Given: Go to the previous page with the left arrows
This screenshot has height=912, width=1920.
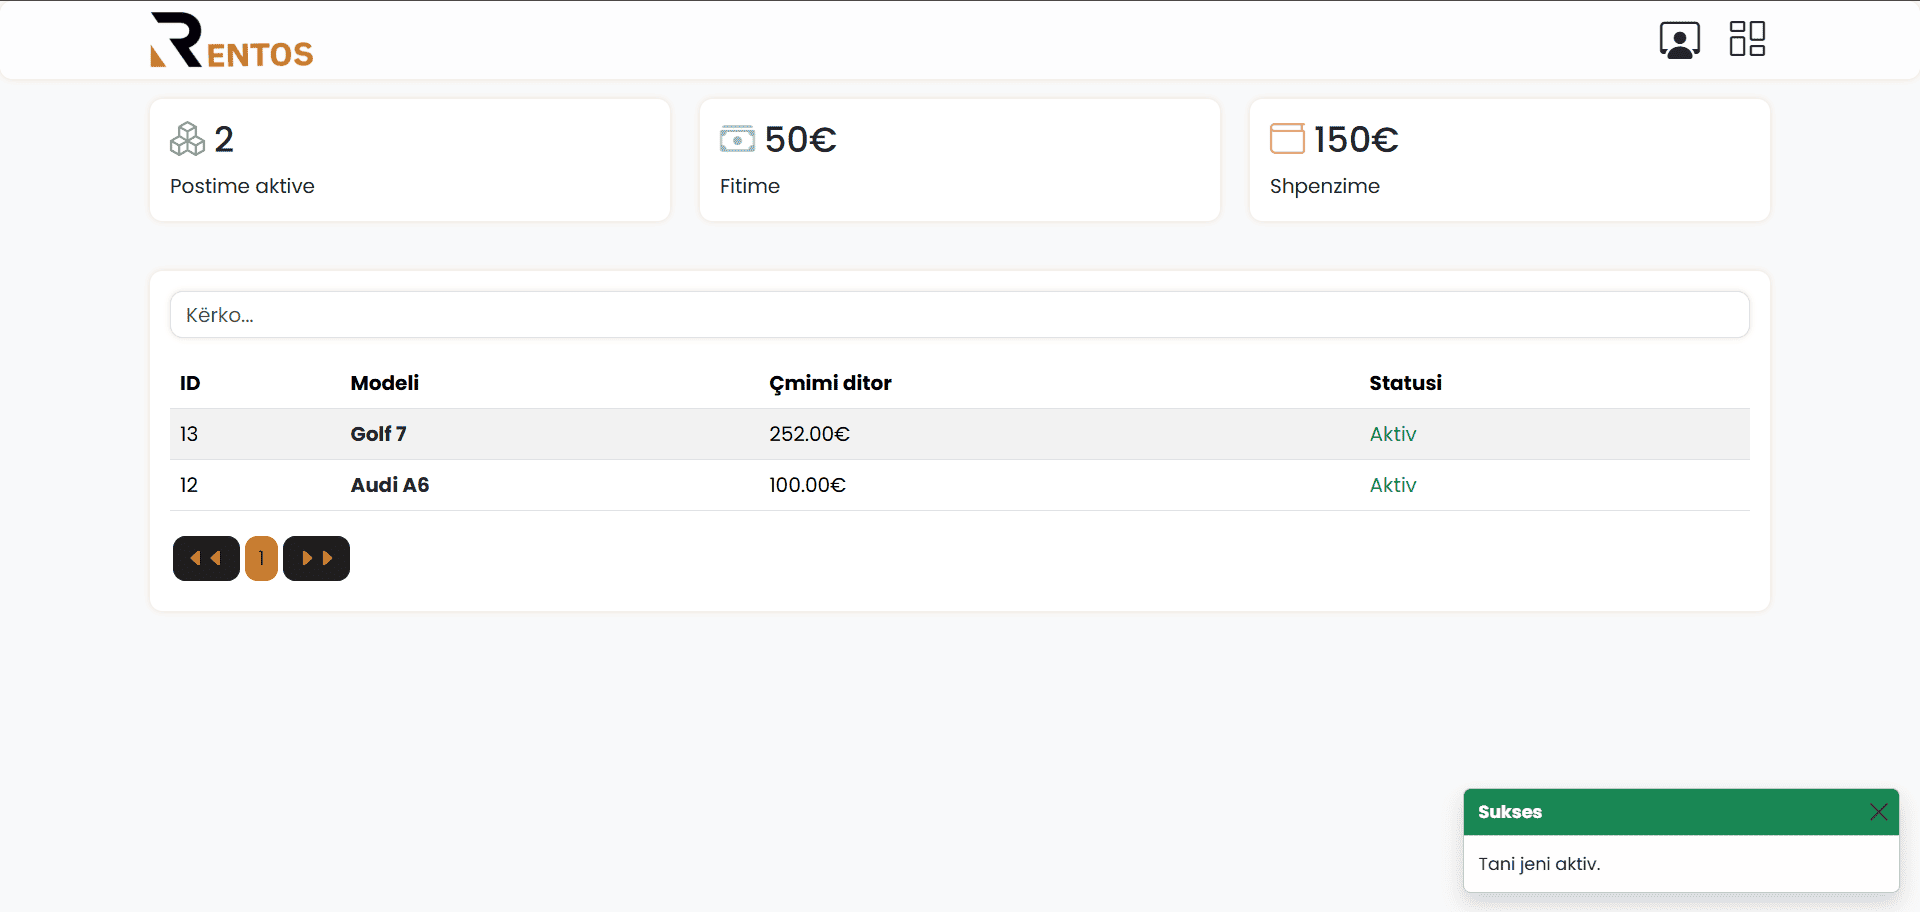Looking at the screenshot, I should point(206,558).
